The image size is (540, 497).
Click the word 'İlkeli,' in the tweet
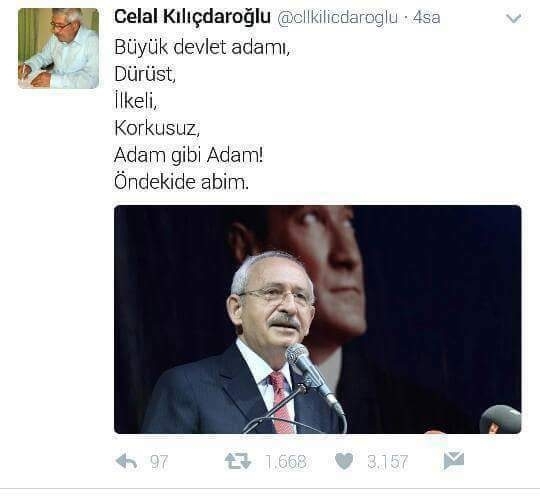(x=136, y=101)
